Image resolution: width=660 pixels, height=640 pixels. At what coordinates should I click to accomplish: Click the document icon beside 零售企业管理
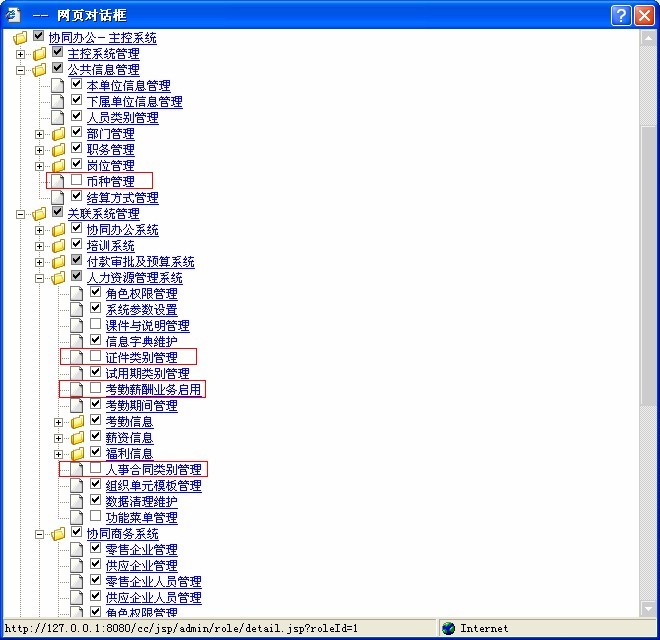point(77,549)
